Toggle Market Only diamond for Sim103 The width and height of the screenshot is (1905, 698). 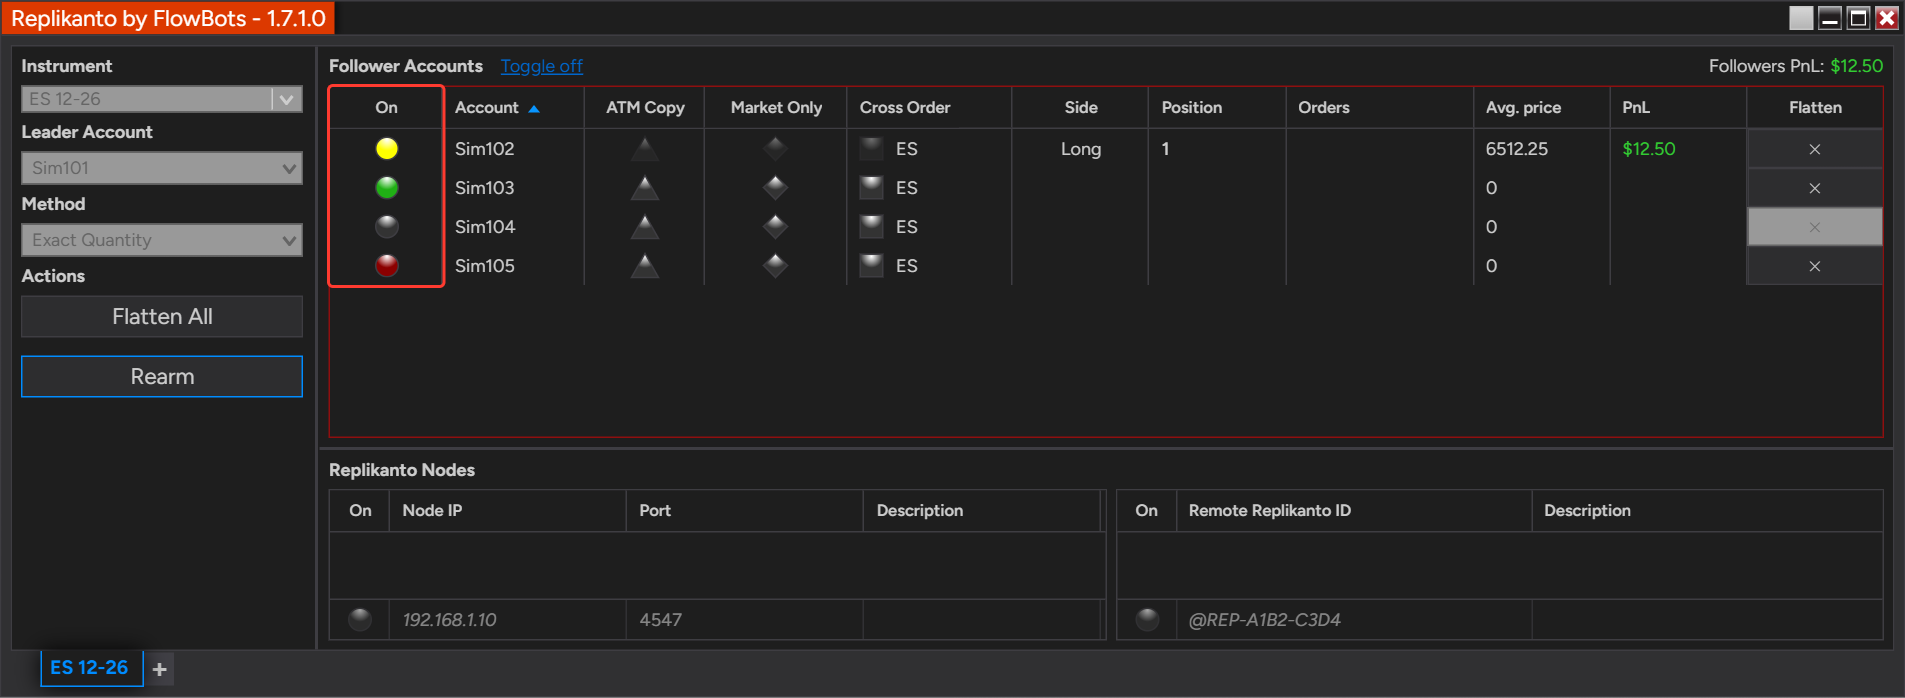coord(775,188)
